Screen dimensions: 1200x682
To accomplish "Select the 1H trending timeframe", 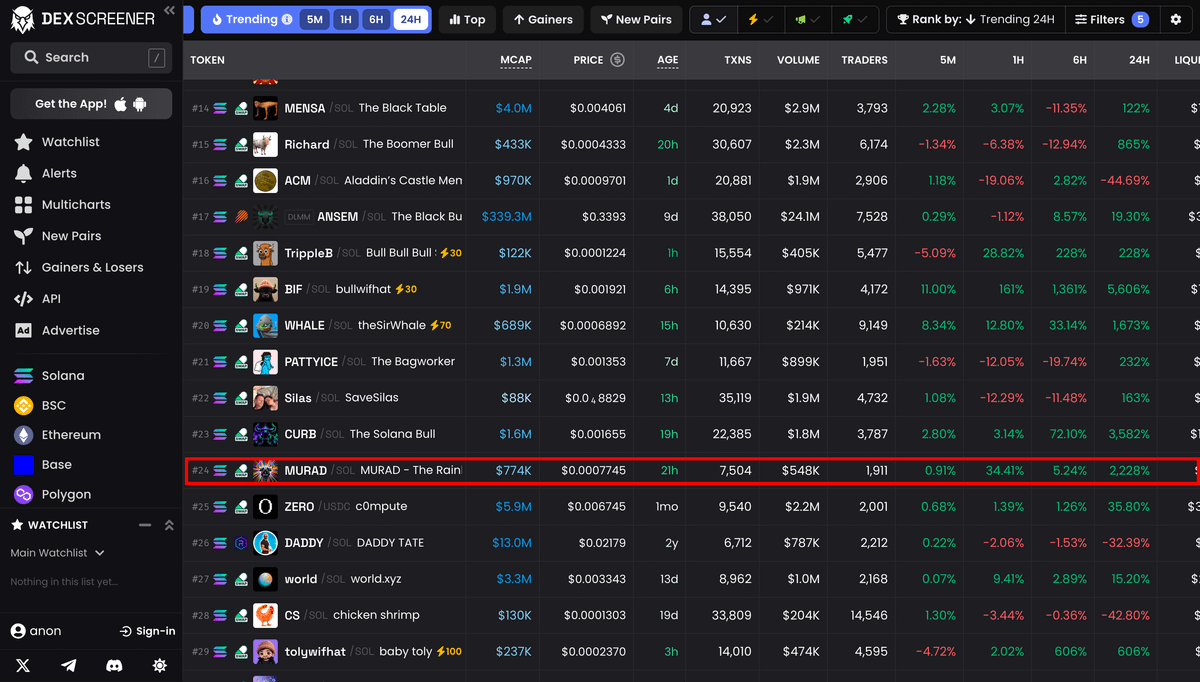I will tap(346, 19).
